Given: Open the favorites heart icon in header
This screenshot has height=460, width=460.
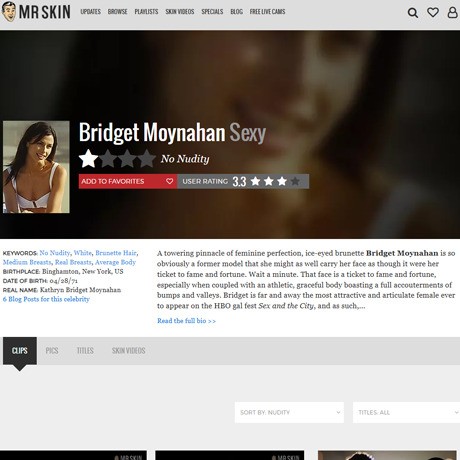Looking at the screenshot, I should click(433, 12).
